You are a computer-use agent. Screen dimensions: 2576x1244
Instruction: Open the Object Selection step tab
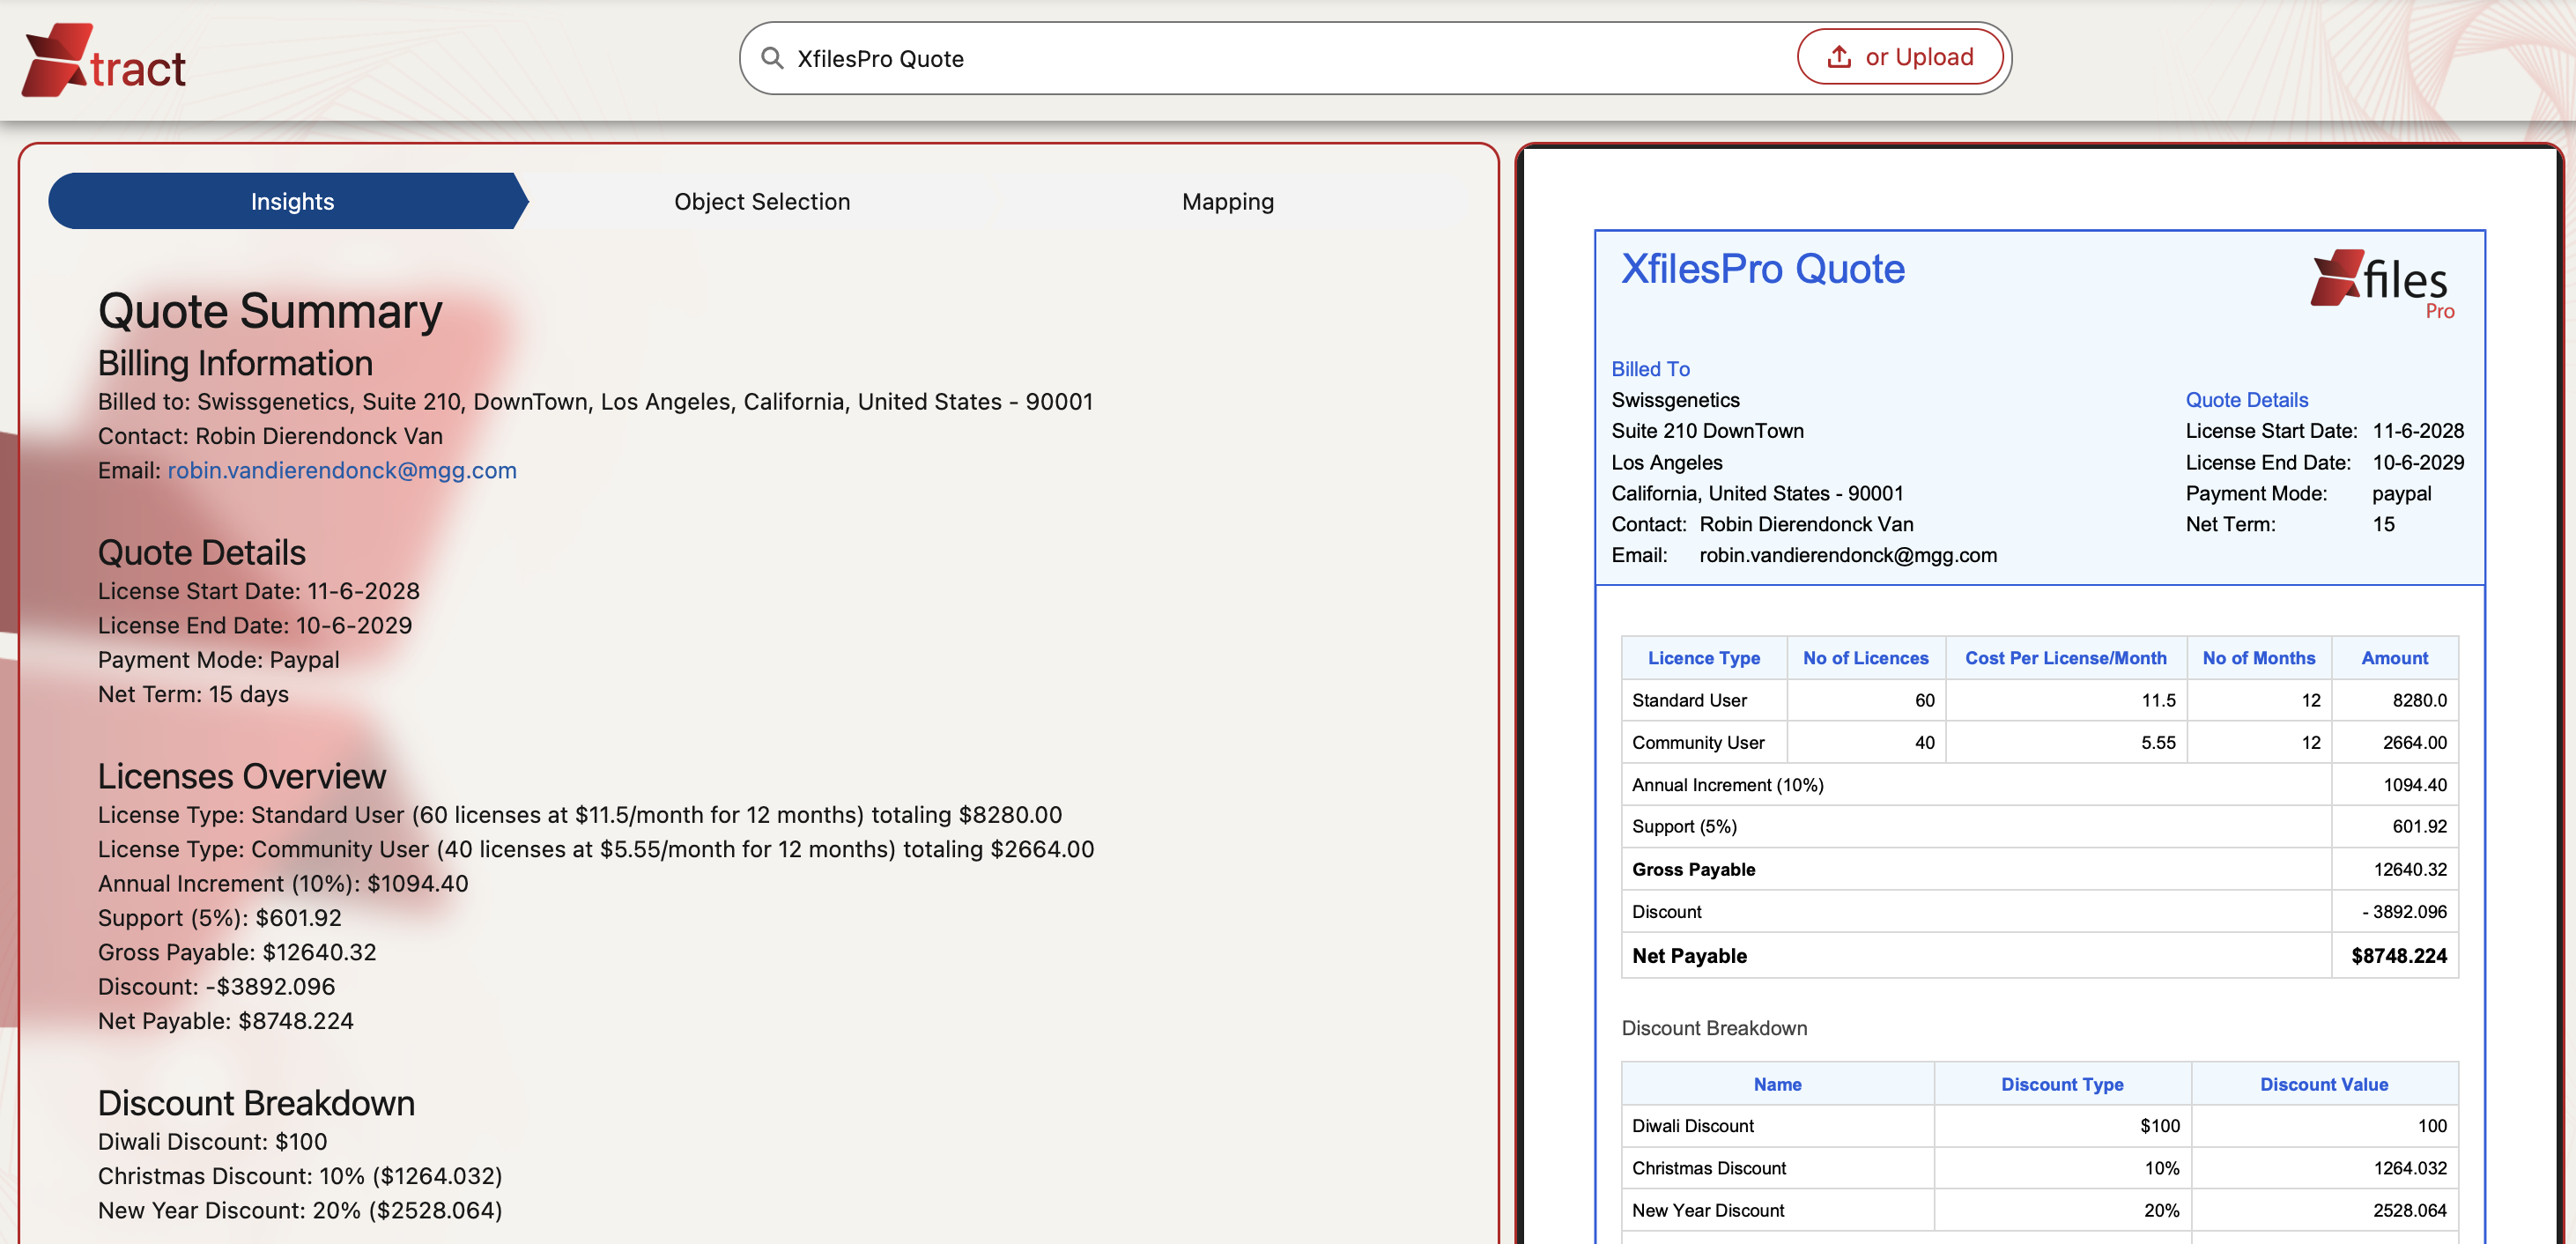pyautogui.click(x=762, y=201)
